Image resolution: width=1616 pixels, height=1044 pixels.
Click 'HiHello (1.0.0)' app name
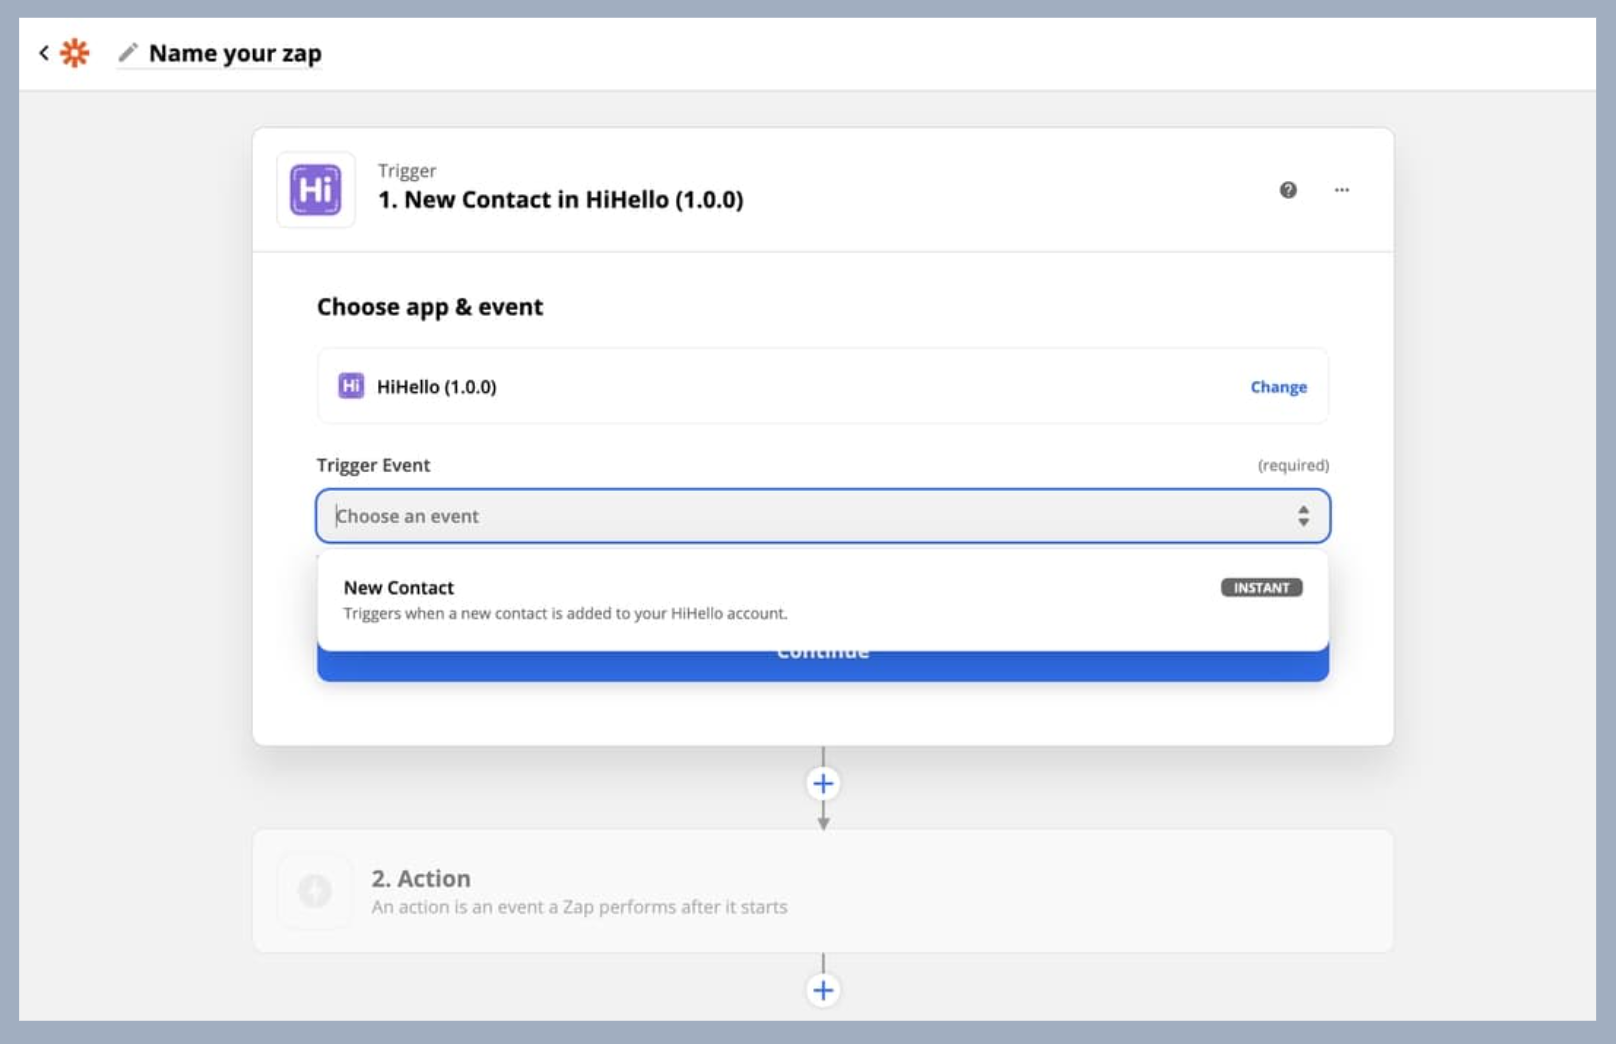(x=436, y=387)
